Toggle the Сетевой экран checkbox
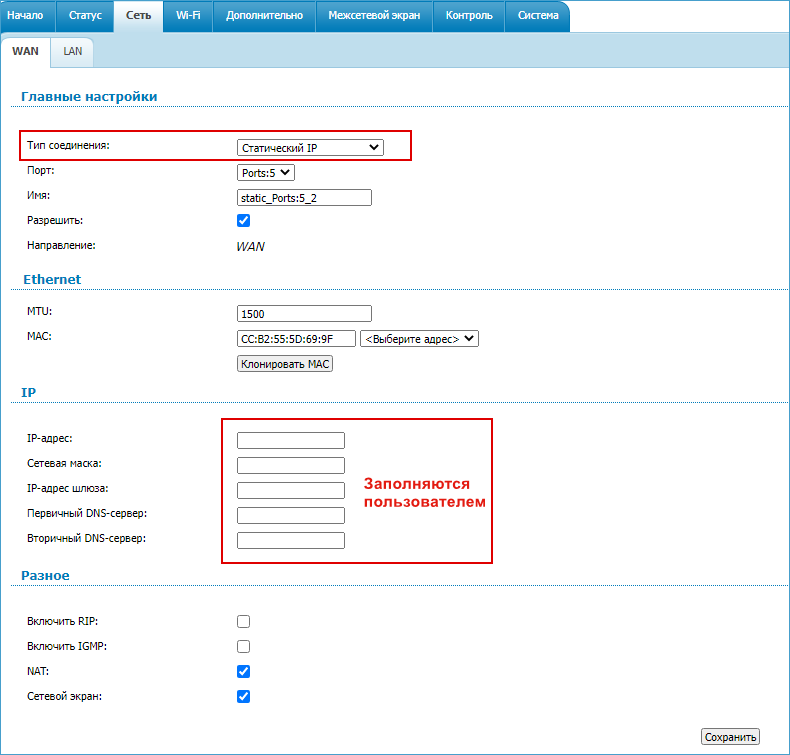 (243, 697)
